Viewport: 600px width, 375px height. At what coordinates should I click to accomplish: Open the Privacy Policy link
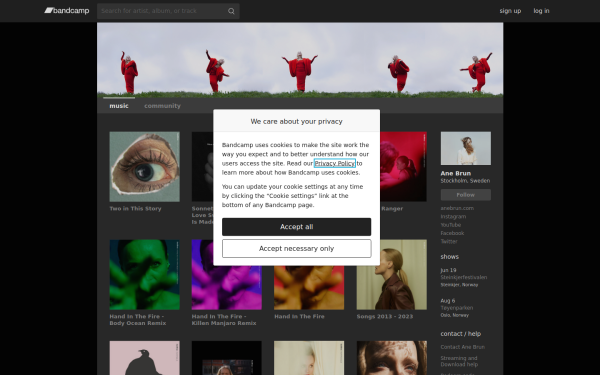click(334, 163)
